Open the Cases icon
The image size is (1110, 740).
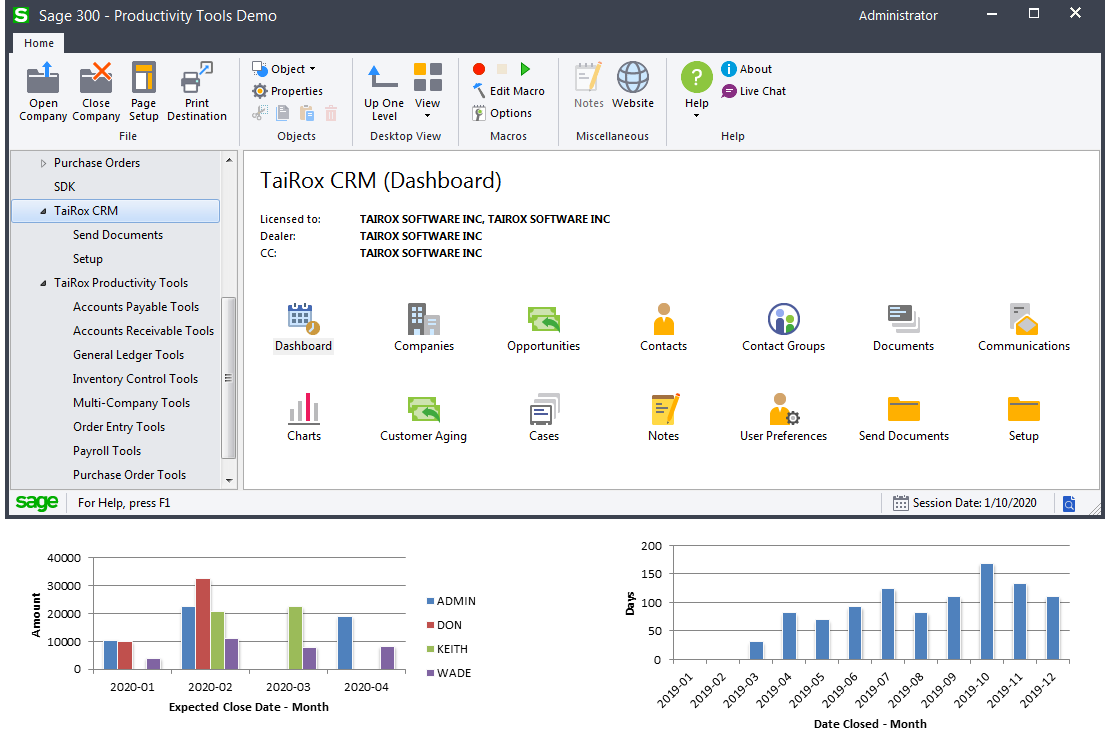pos(544,417)
